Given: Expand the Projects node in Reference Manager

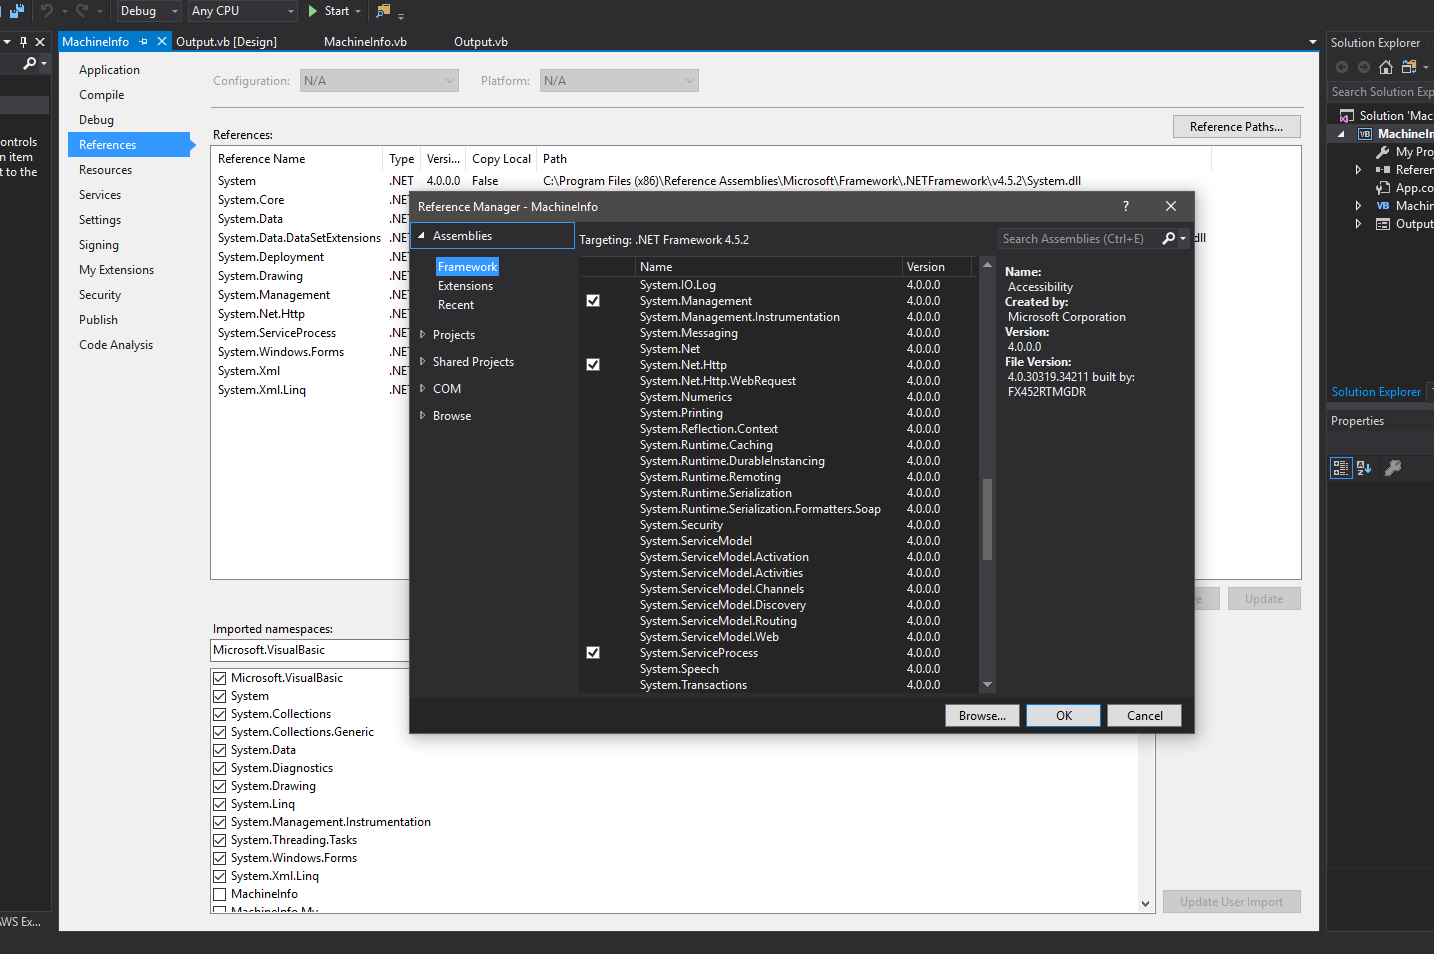Looking at the screenshot, I should tap(423, 335).
